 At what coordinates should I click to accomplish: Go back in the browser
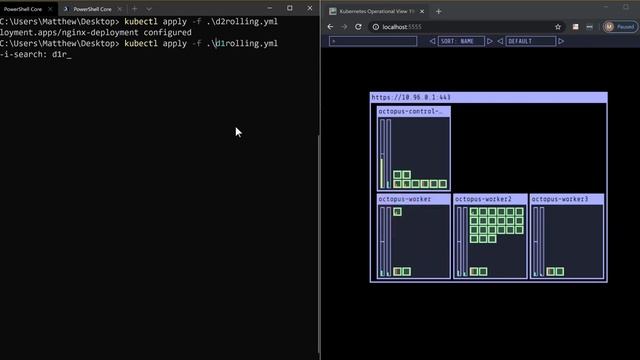pyautogui.click(x=330, y=27)
